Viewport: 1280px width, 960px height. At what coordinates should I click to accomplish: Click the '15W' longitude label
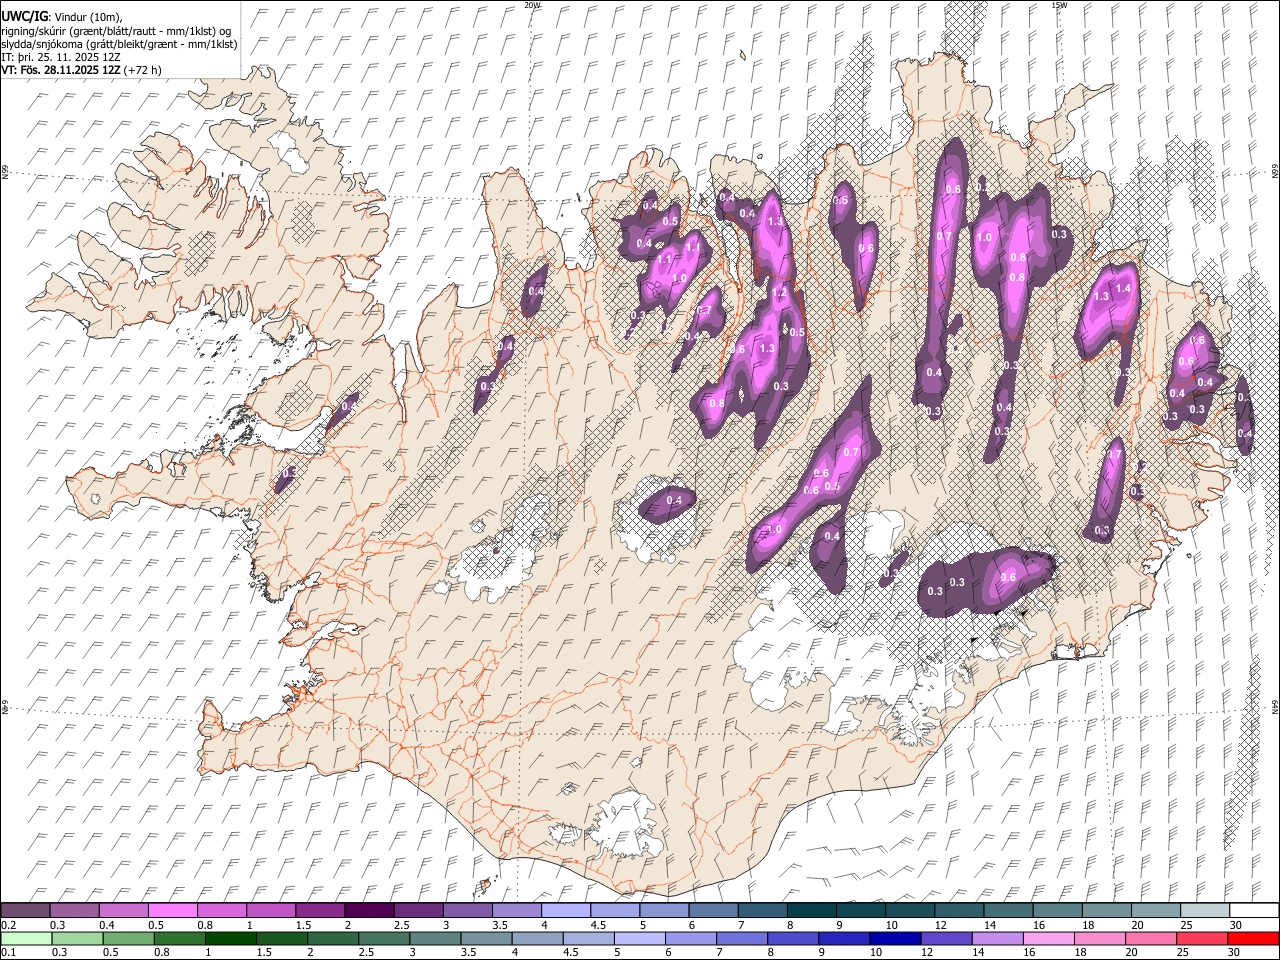point(1058,5)
